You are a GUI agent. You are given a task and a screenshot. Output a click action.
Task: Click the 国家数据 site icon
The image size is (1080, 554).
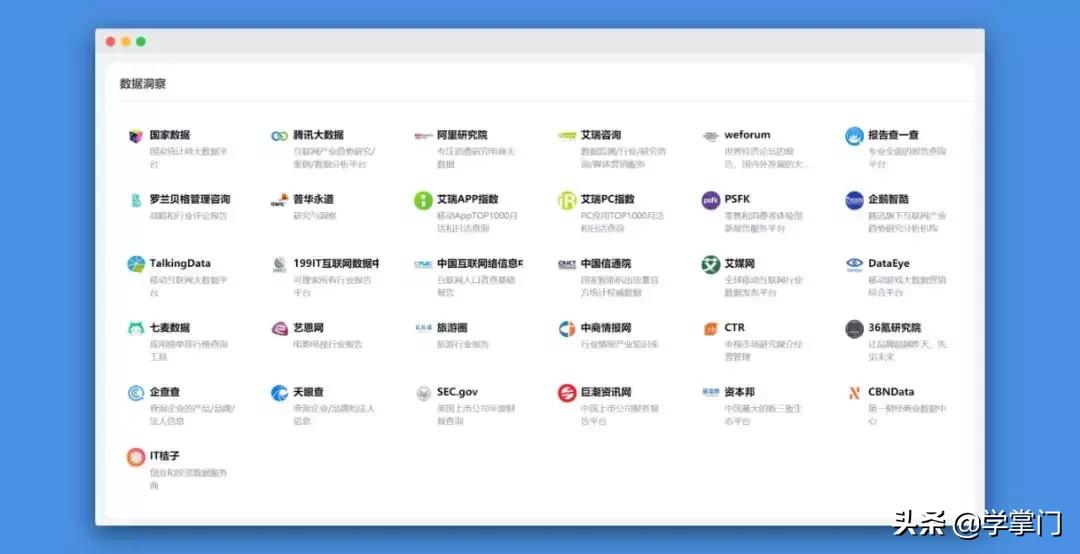(136, 136)
